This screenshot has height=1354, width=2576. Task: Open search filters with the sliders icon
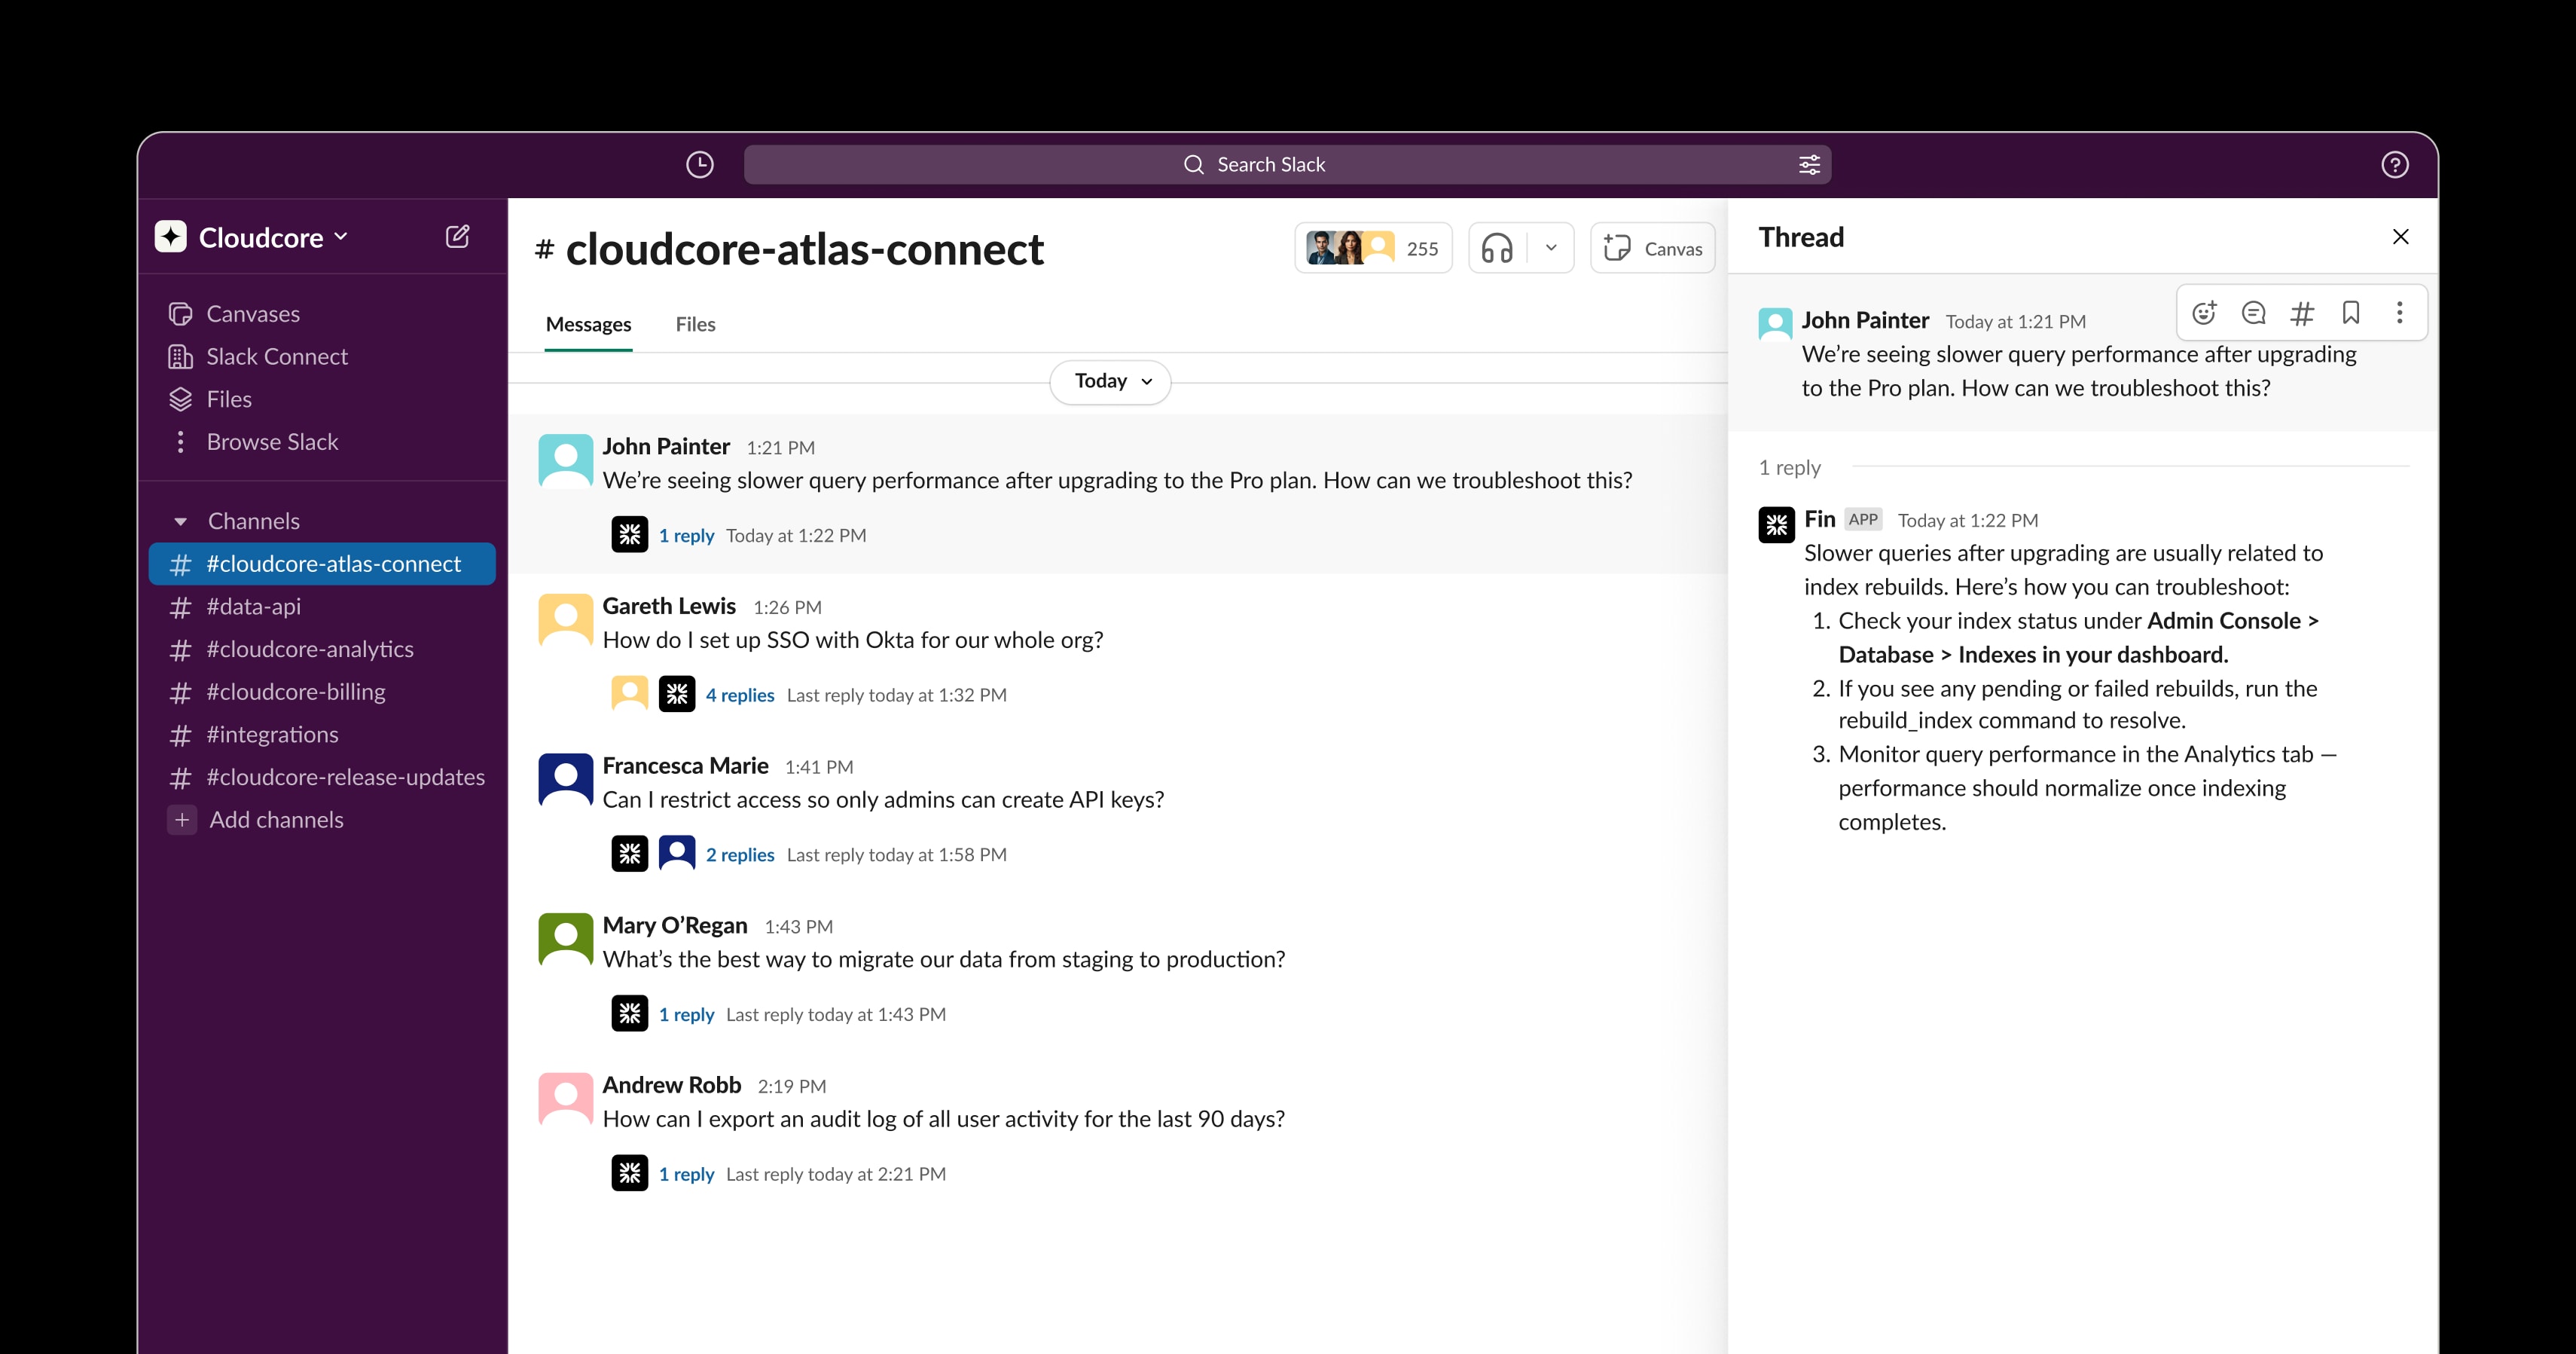point(1809,164)
